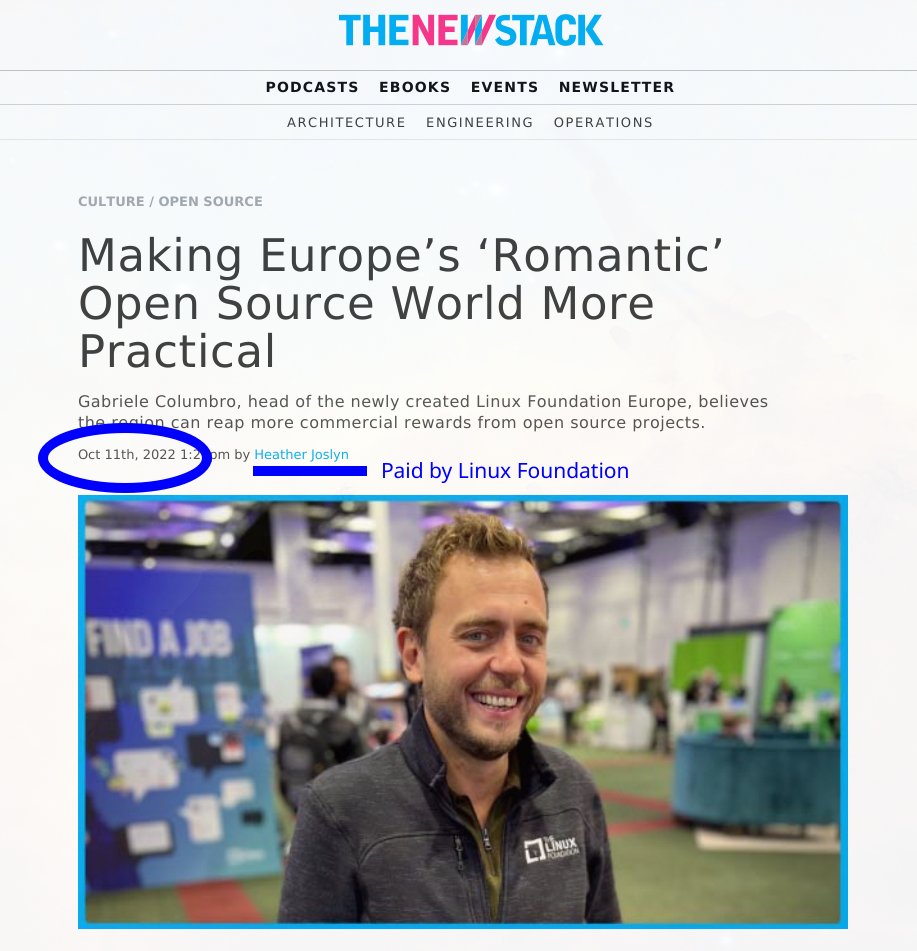Image resolution: width=917 pixels, height=951 pixels.
Task: Click the Linux Foundation logo on the jacket
Action: point(551,847)
